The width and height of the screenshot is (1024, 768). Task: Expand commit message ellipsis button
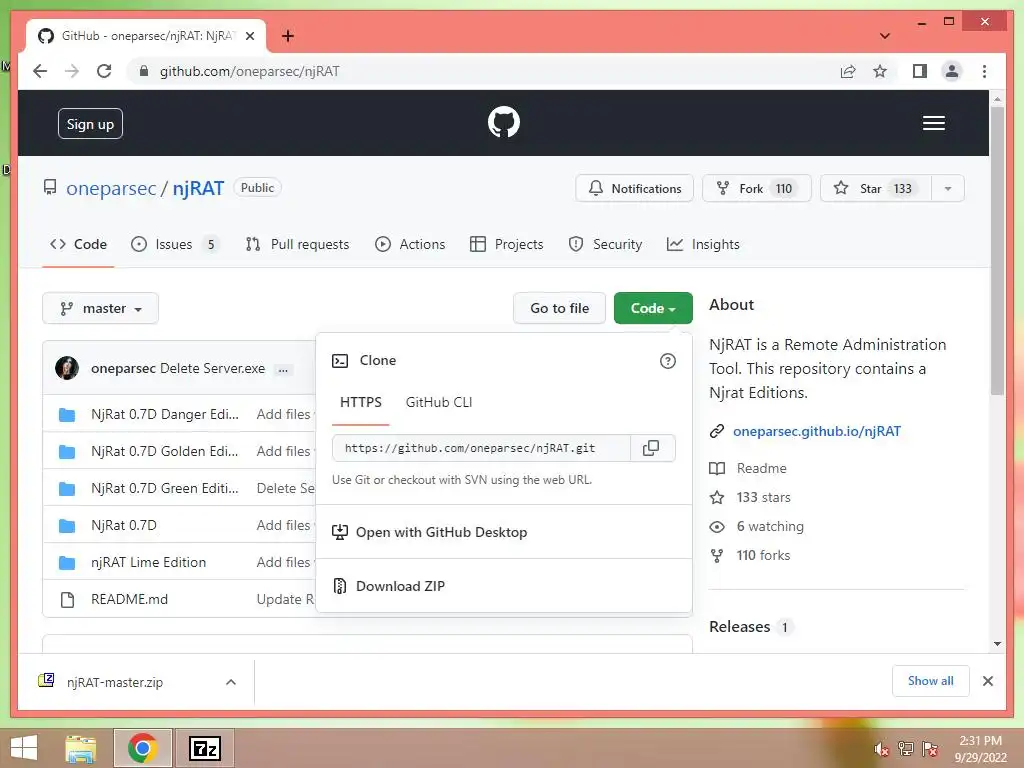283,370
